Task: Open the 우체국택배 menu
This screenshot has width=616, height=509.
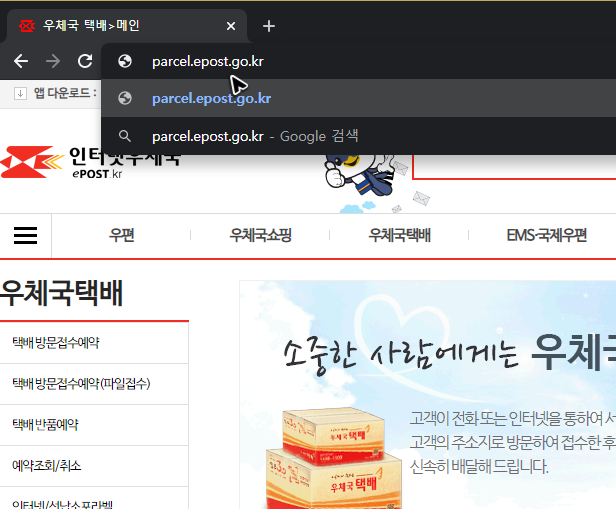Action: pos(400,235)
